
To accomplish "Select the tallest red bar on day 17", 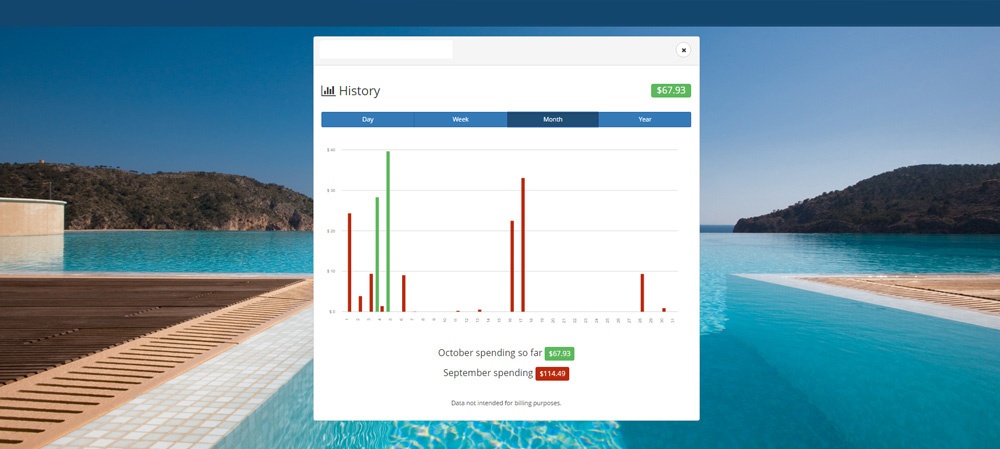I will (x=523, y=245).
